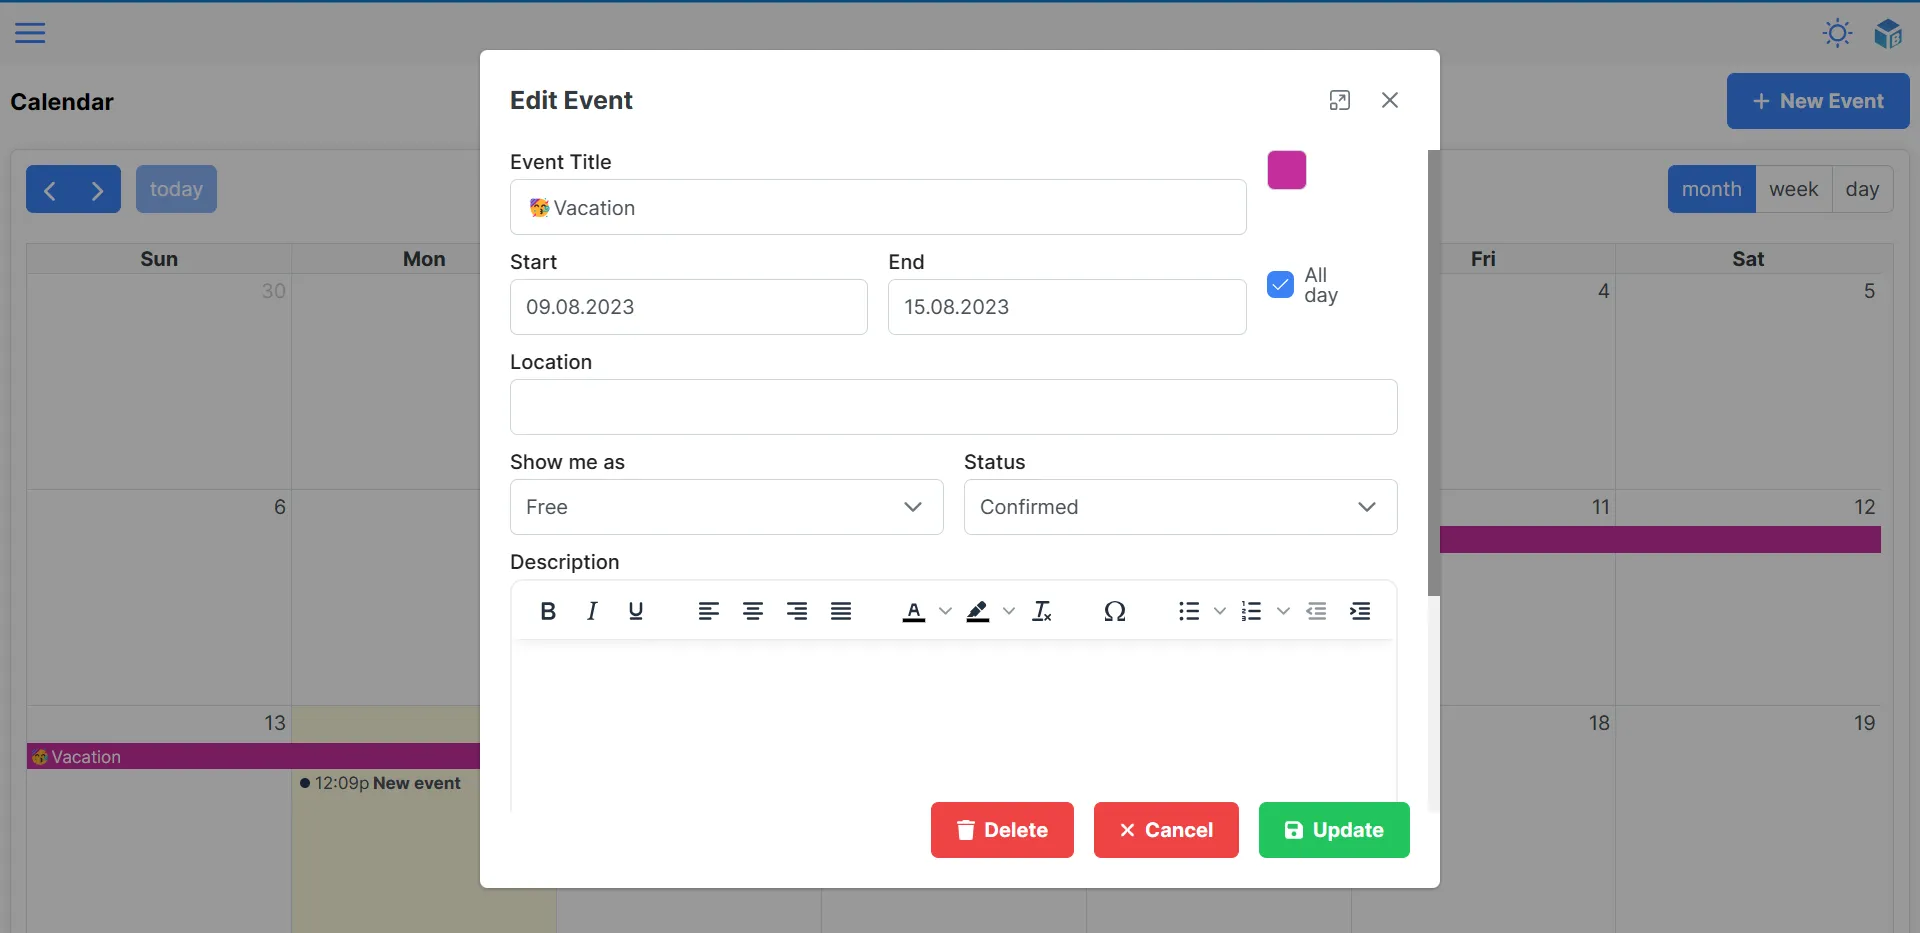Apply italic formatting in description editor
The height and width of the screenshot is (933, 1920).
click(x=591, y=611)
